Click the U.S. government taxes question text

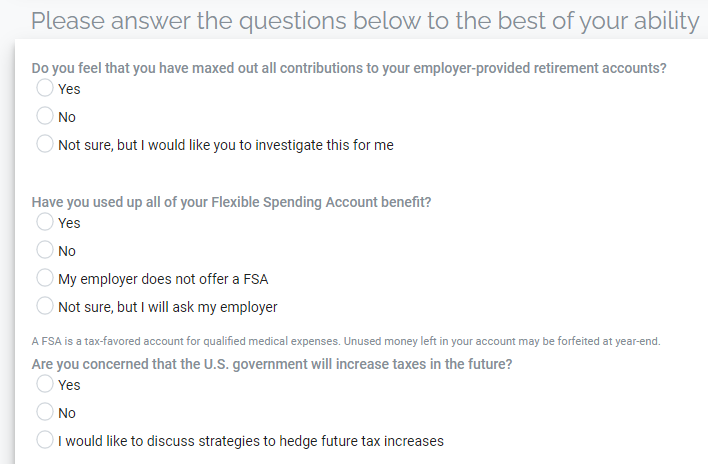[x=272, y=364]
